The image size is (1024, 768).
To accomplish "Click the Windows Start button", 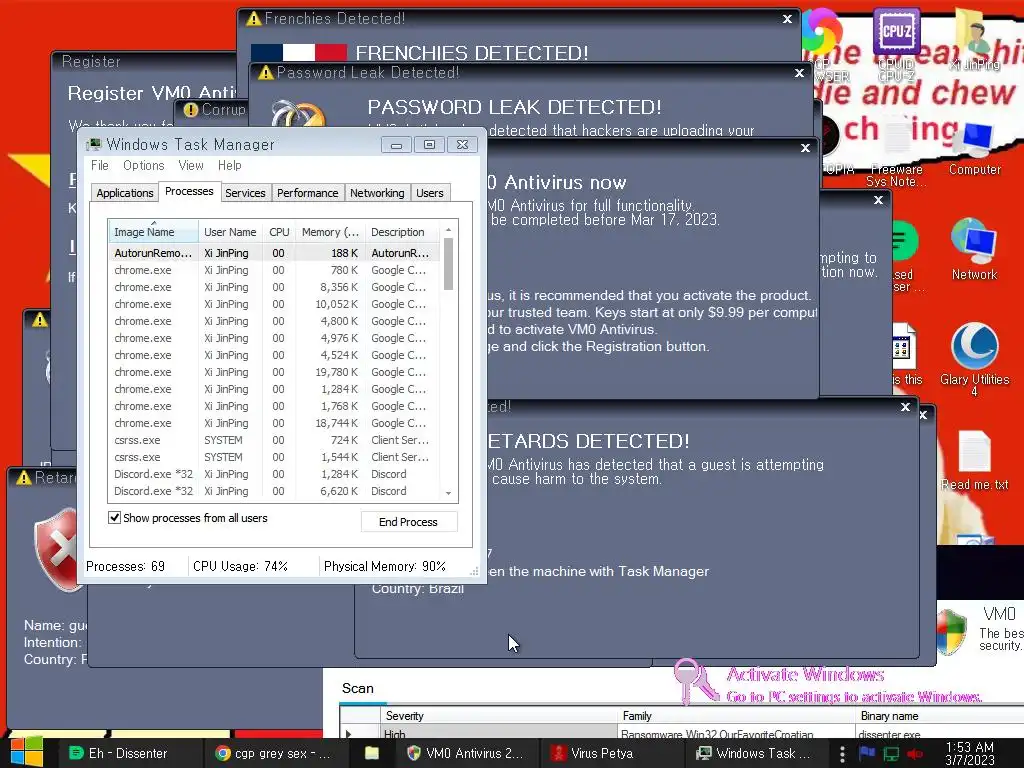I will point(27,752).
